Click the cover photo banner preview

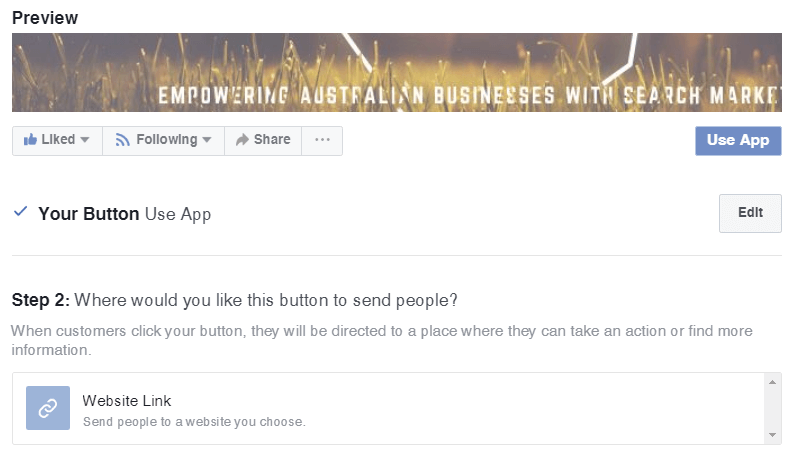(397, 72)
